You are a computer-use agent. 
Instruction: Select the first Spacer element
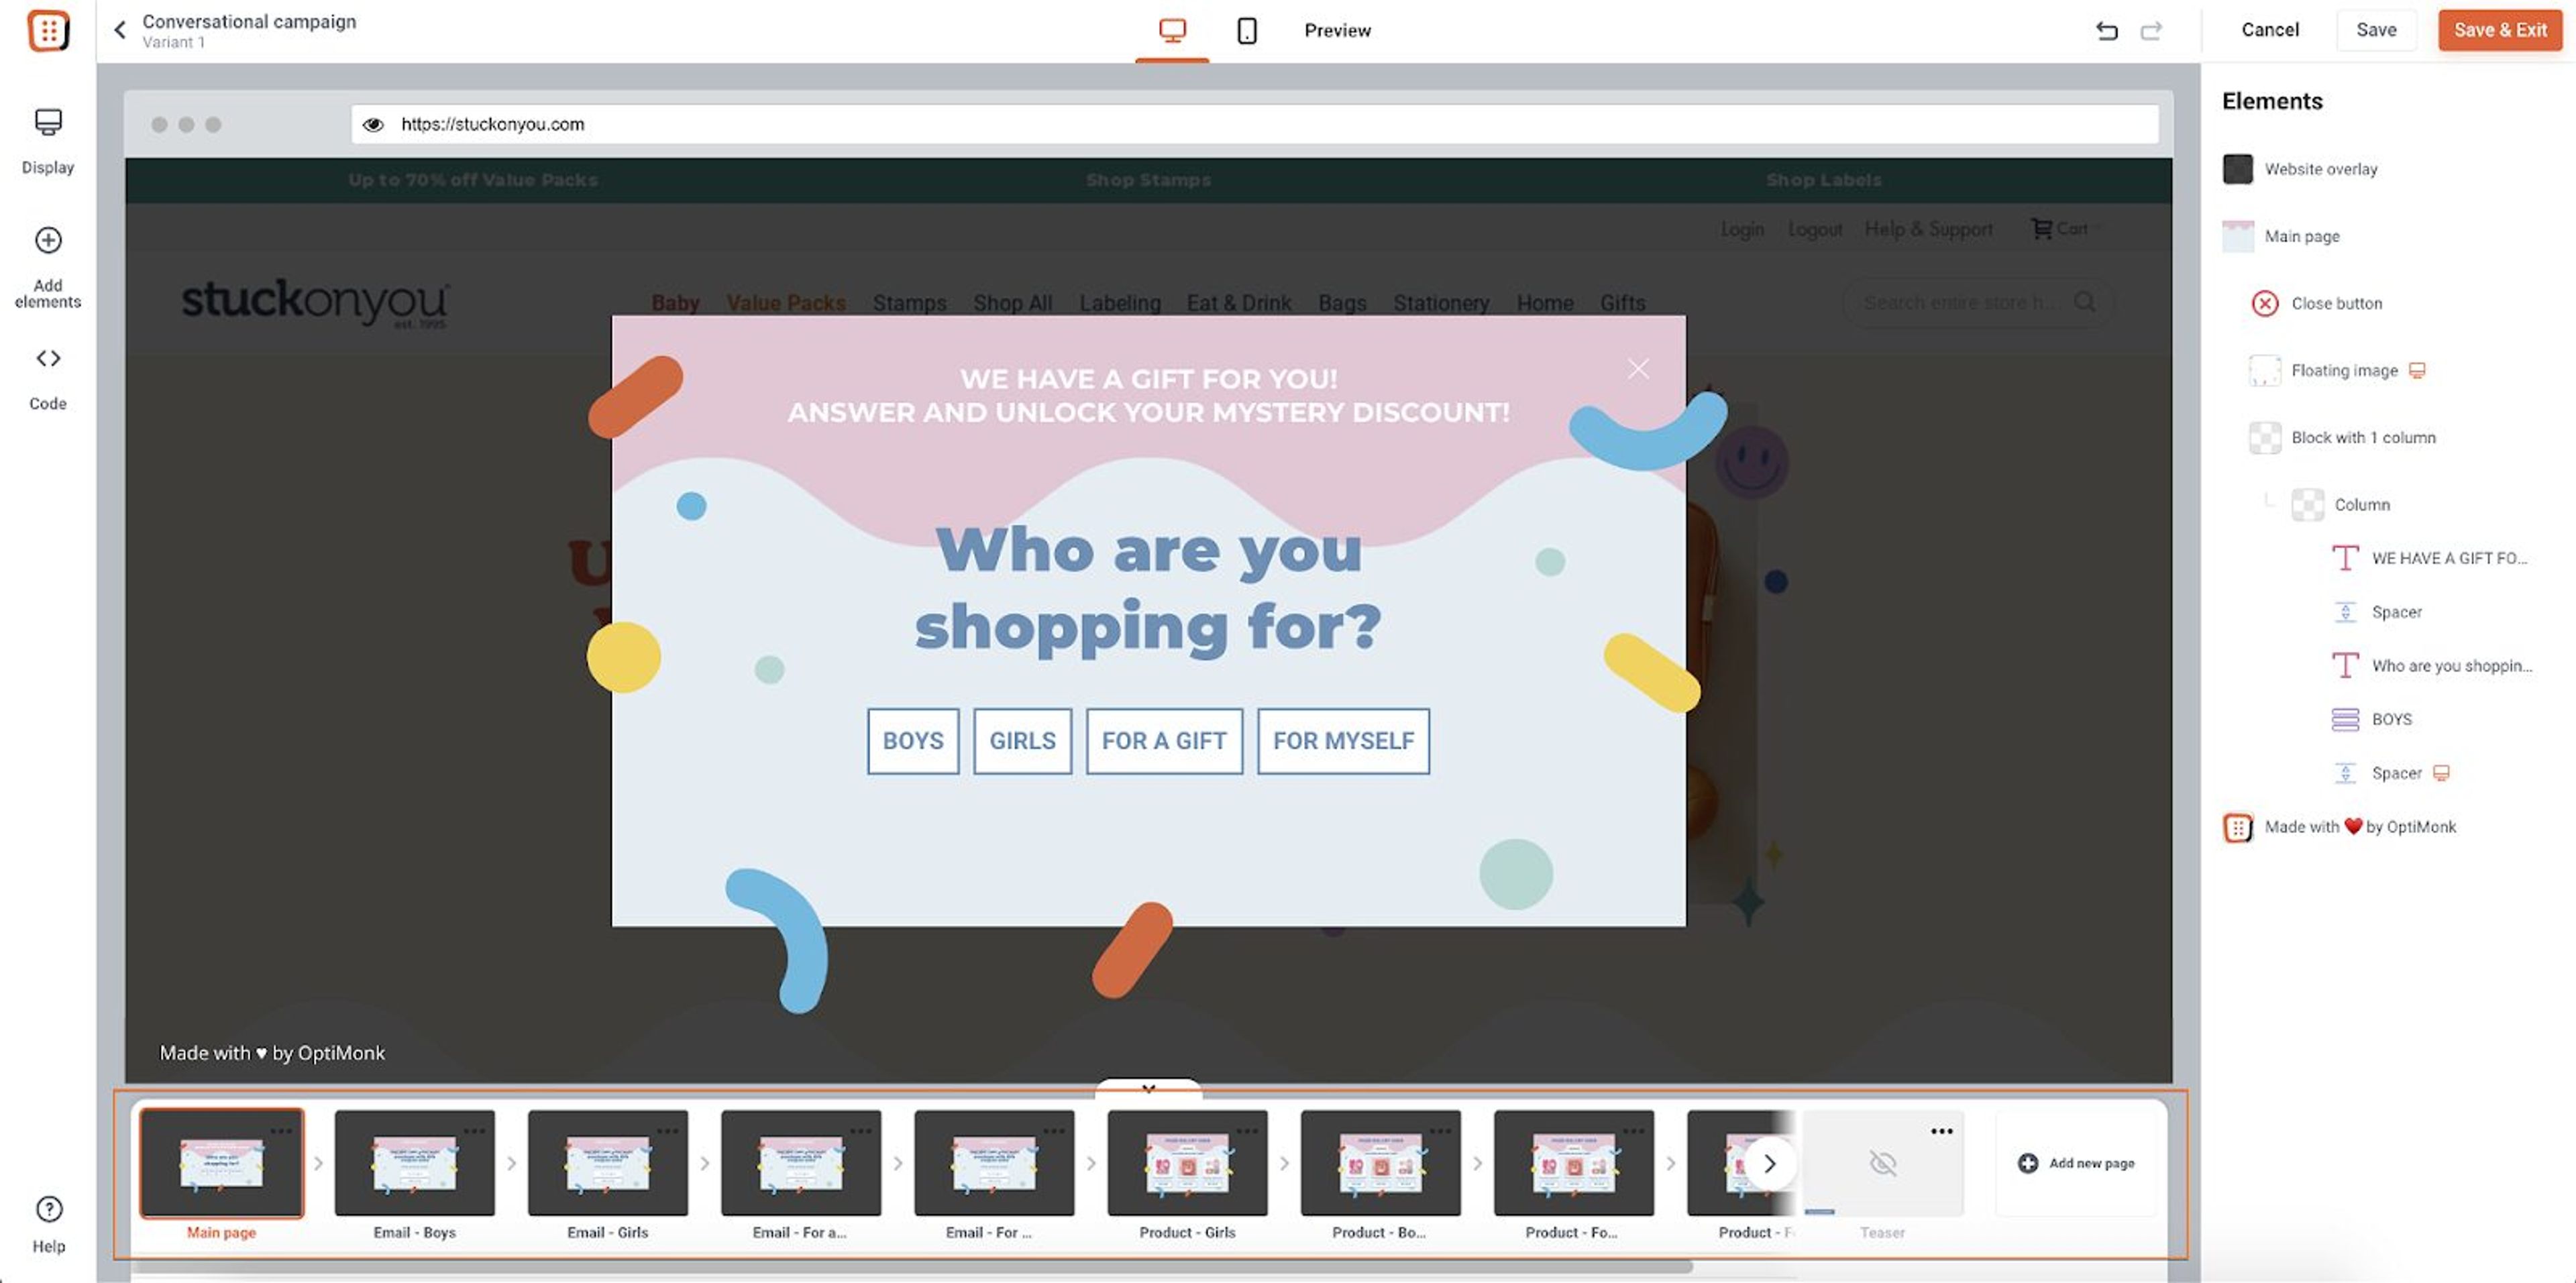pyautogui.click(x=2377, y=612)
